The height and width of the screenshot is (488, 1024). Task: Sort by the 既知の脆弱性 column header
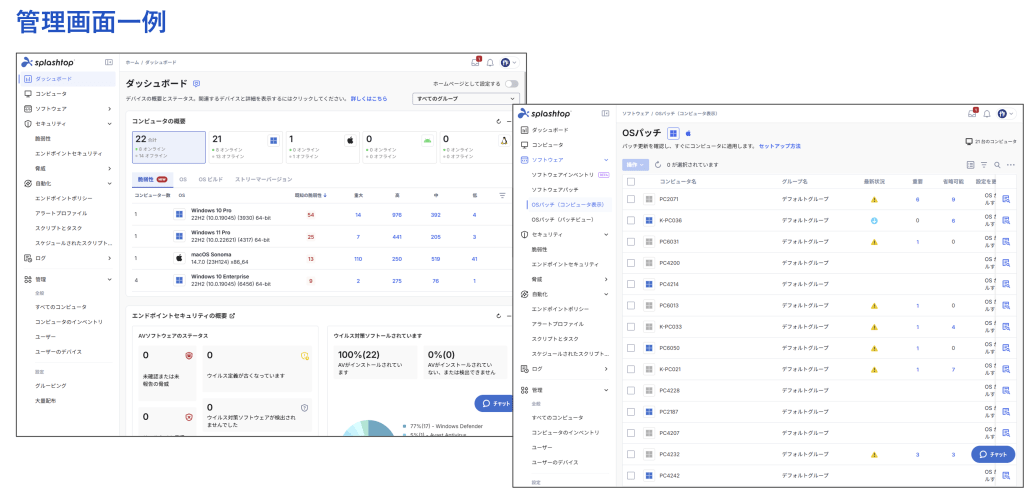(311, 195)
